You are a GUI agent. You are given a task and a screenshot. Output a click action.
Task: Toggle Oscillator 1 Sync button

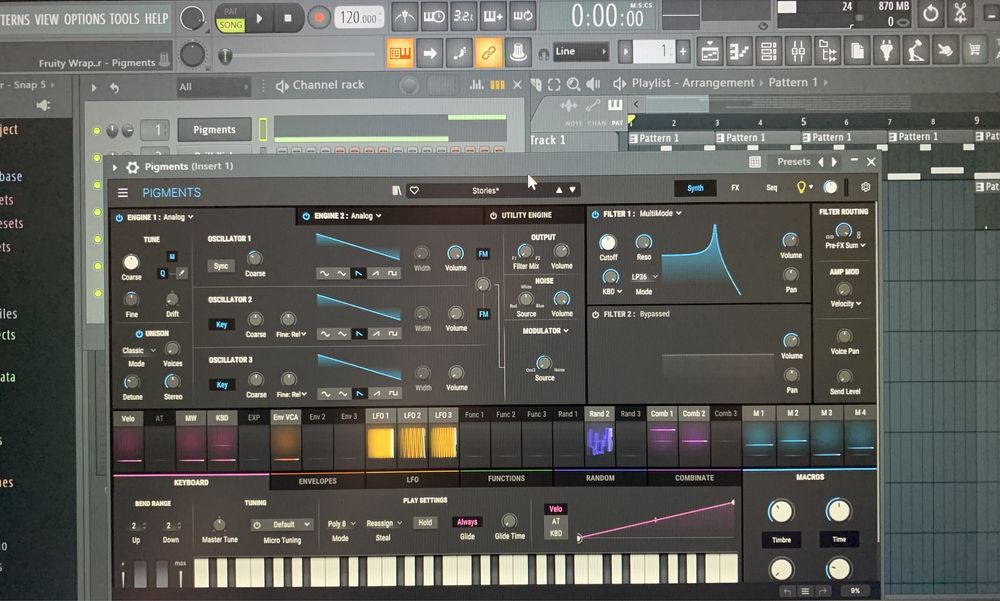(x=221, y=265)
